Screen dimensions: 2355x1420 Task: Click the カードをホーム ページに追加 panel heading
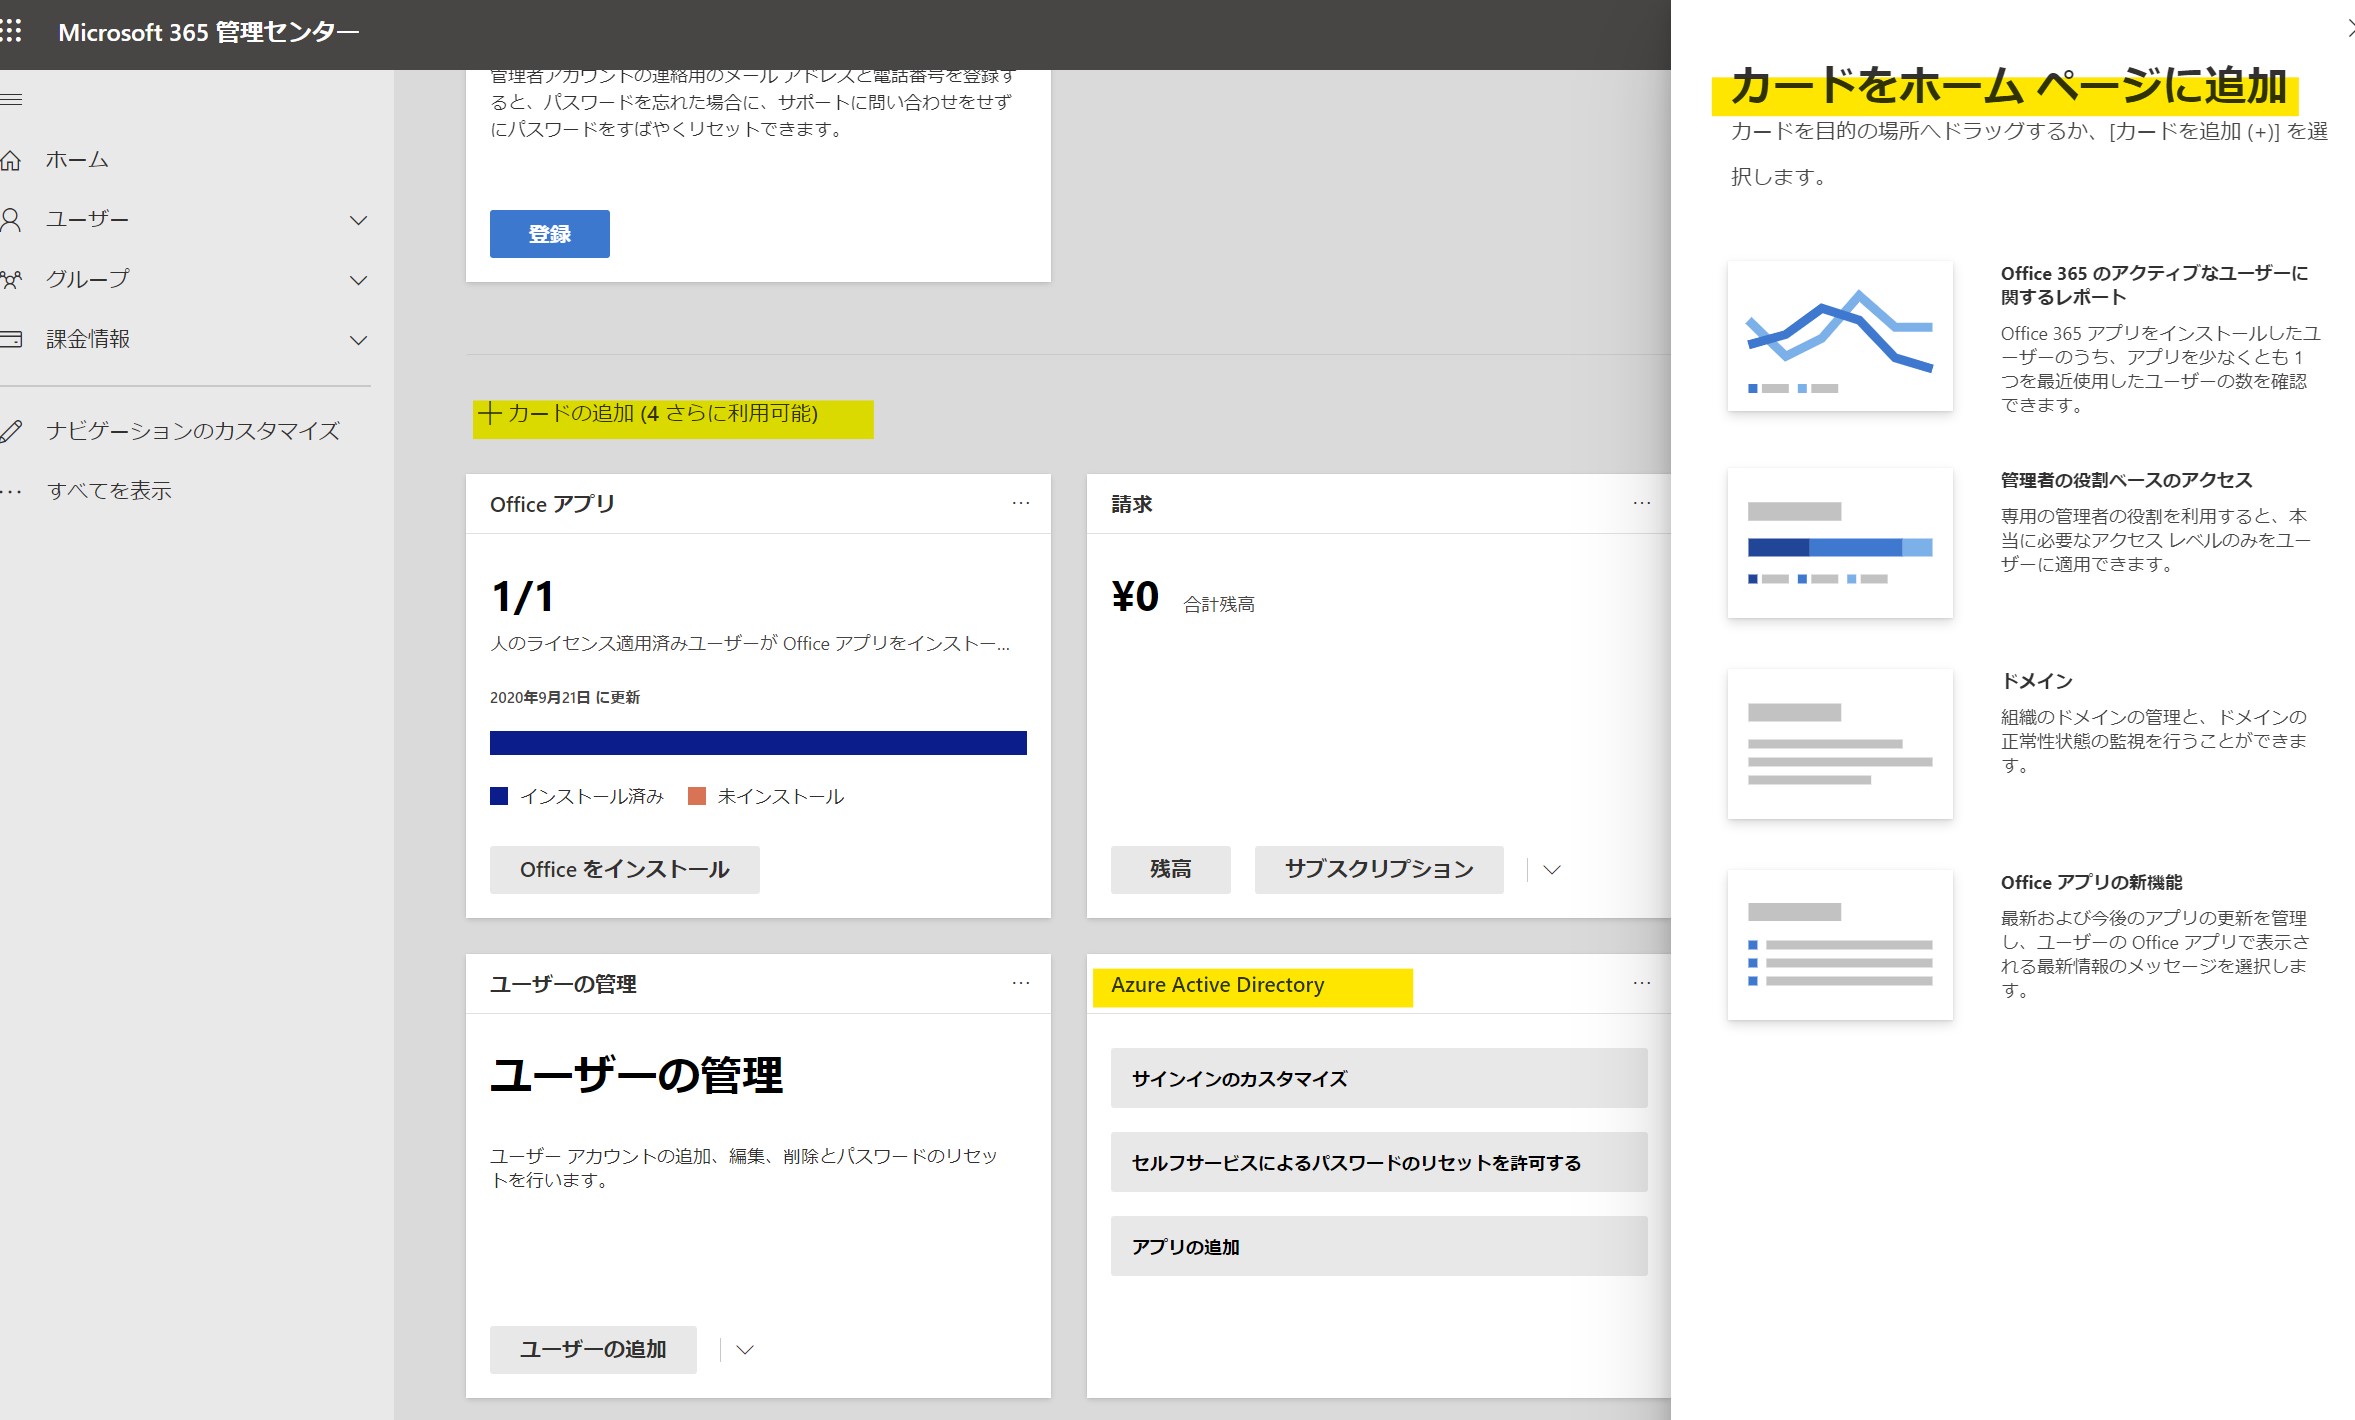(x=2008, y=86)
